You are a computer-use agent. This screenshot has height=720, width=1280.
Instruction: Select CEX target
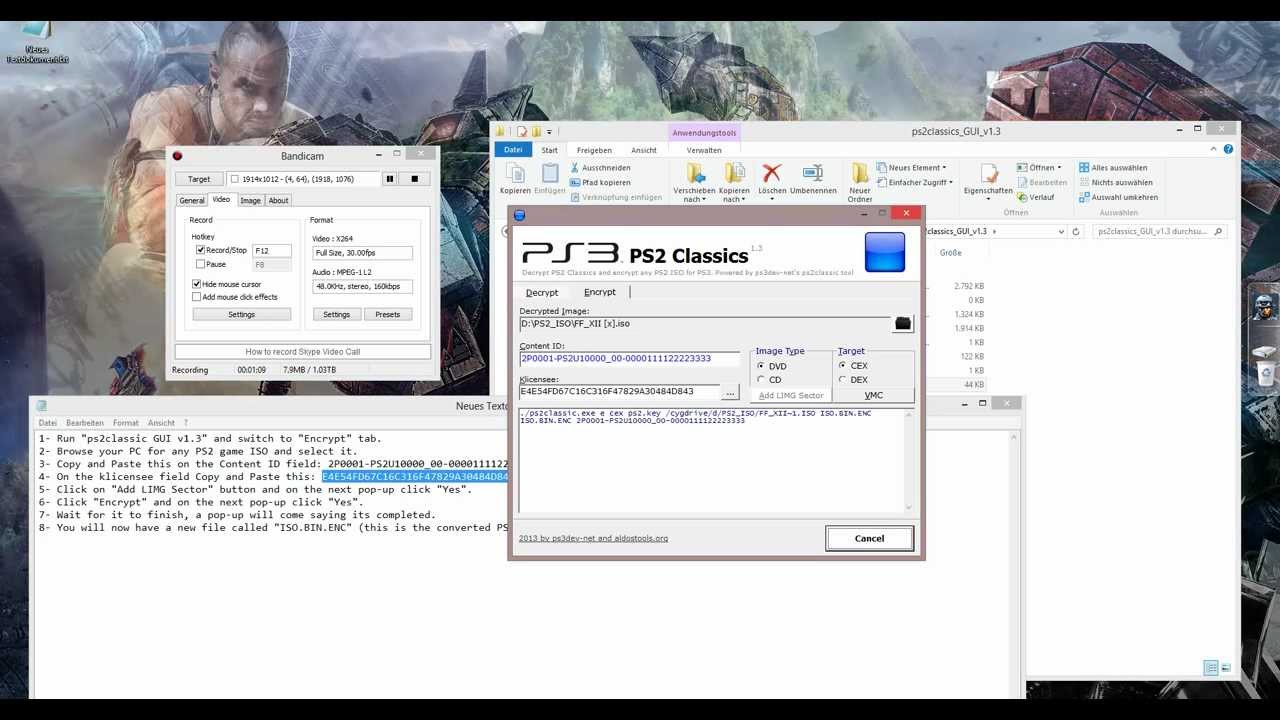pyautogui.click(x=842, y=366)
